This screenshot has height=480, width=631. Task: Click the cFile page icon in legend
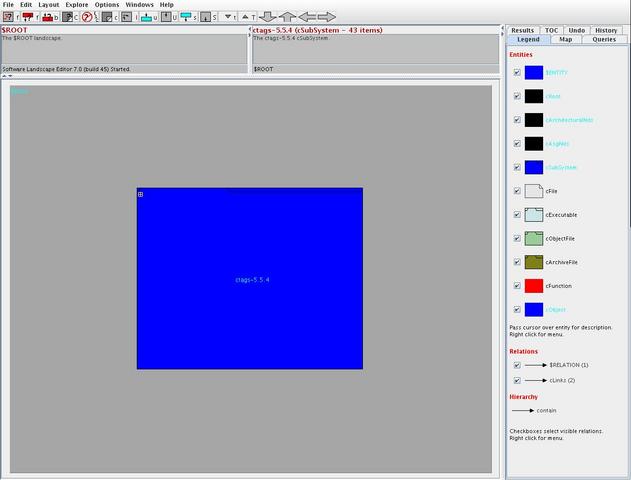[x=534, y=191]
